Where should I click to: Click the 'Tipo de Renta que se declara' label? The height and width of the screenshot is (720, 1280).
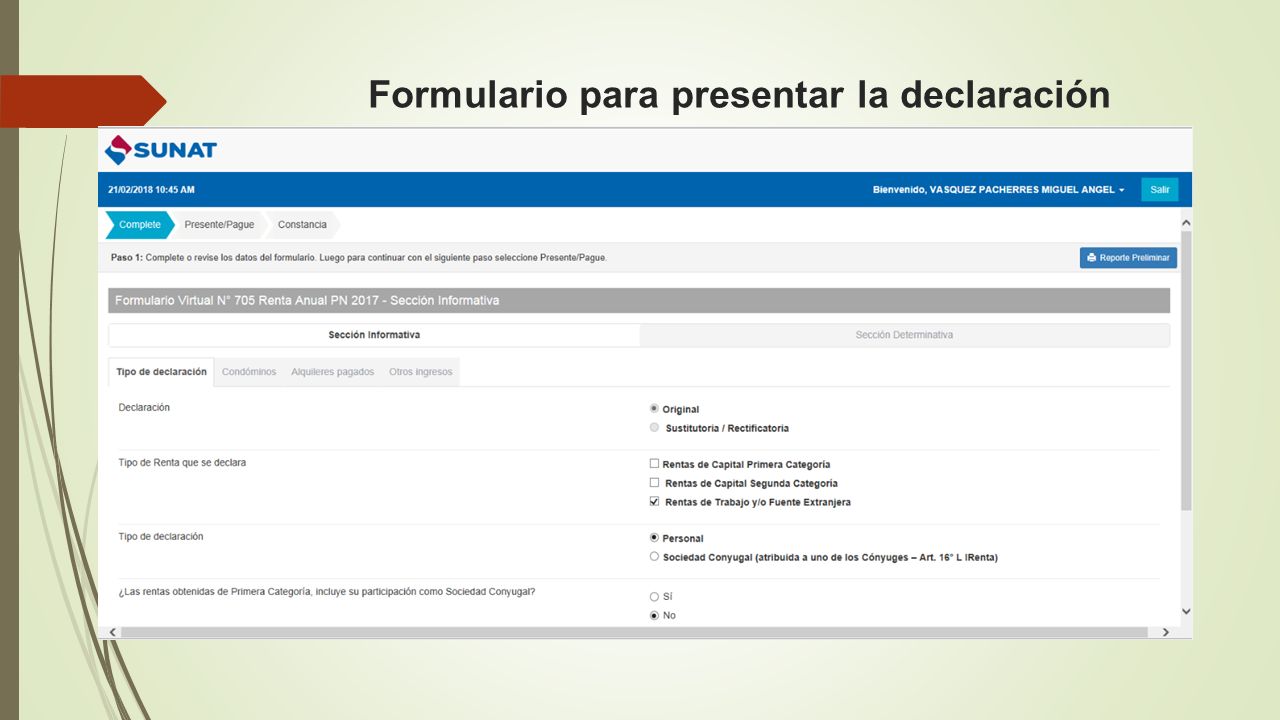(x=182, y=463)
